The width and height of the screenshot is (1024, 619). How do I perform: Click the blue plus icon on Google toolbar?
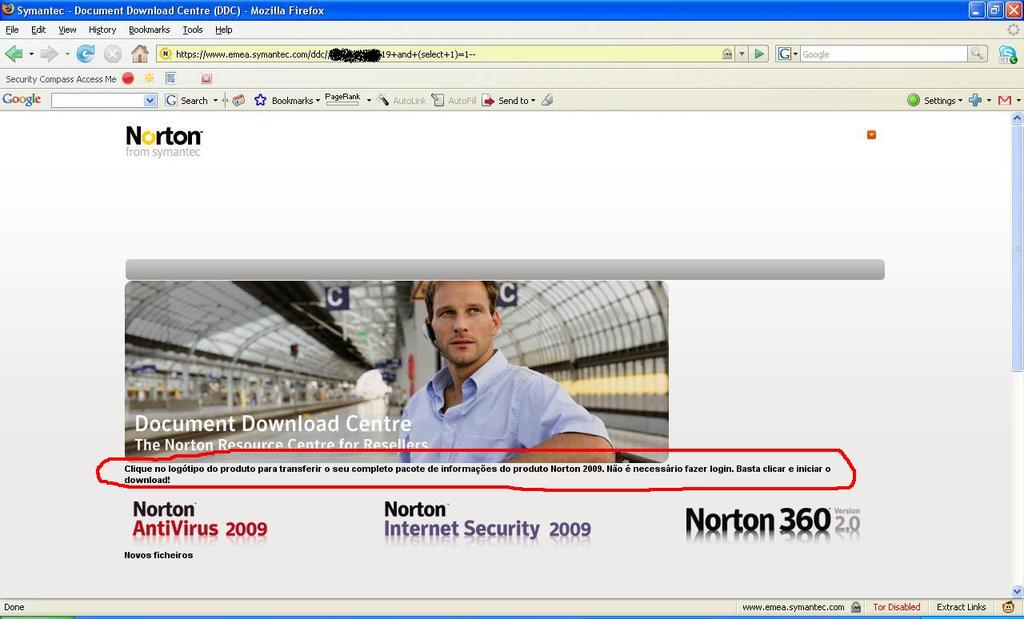pos(976,100)
